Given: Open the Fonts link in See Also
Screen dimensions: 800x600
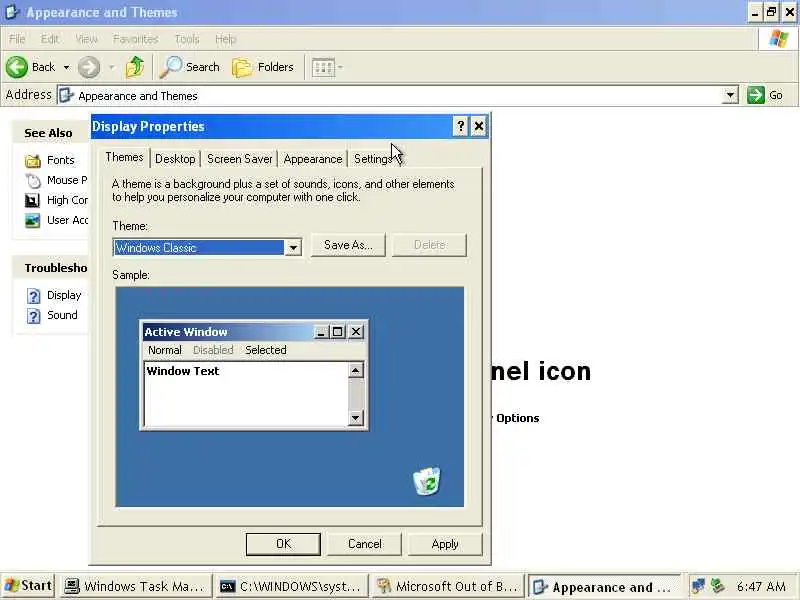Looking at the screenshot, I should 60,160.
